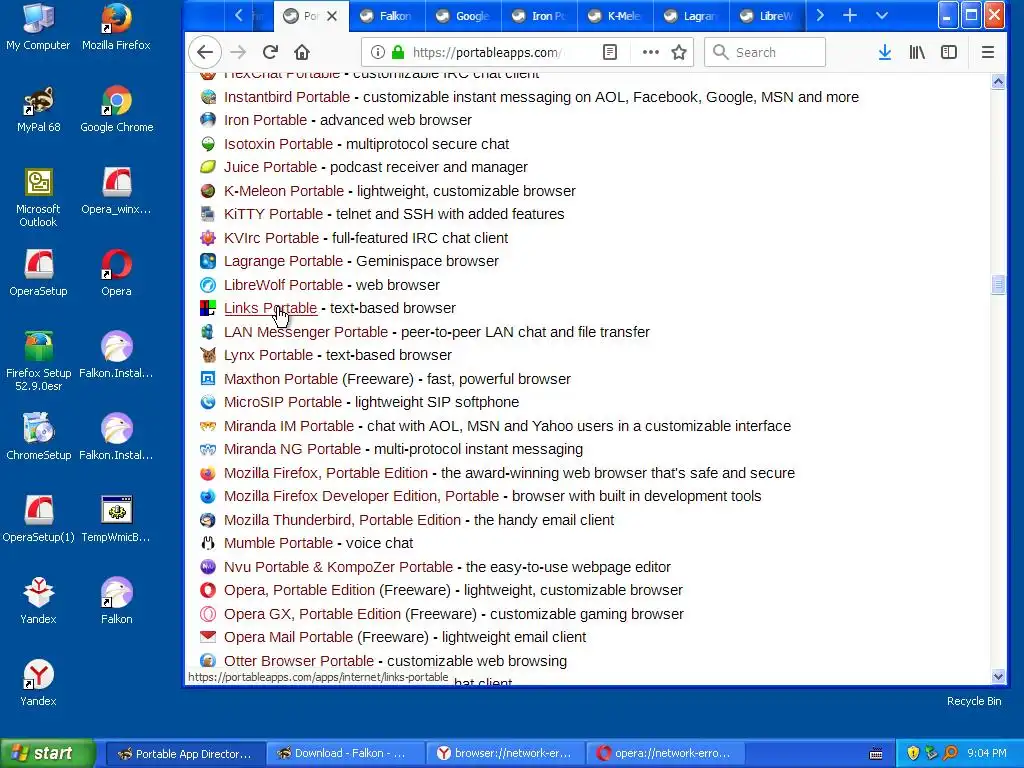
Task: Click the yellow security shield tray icon
Action: (x=913, y=753)
